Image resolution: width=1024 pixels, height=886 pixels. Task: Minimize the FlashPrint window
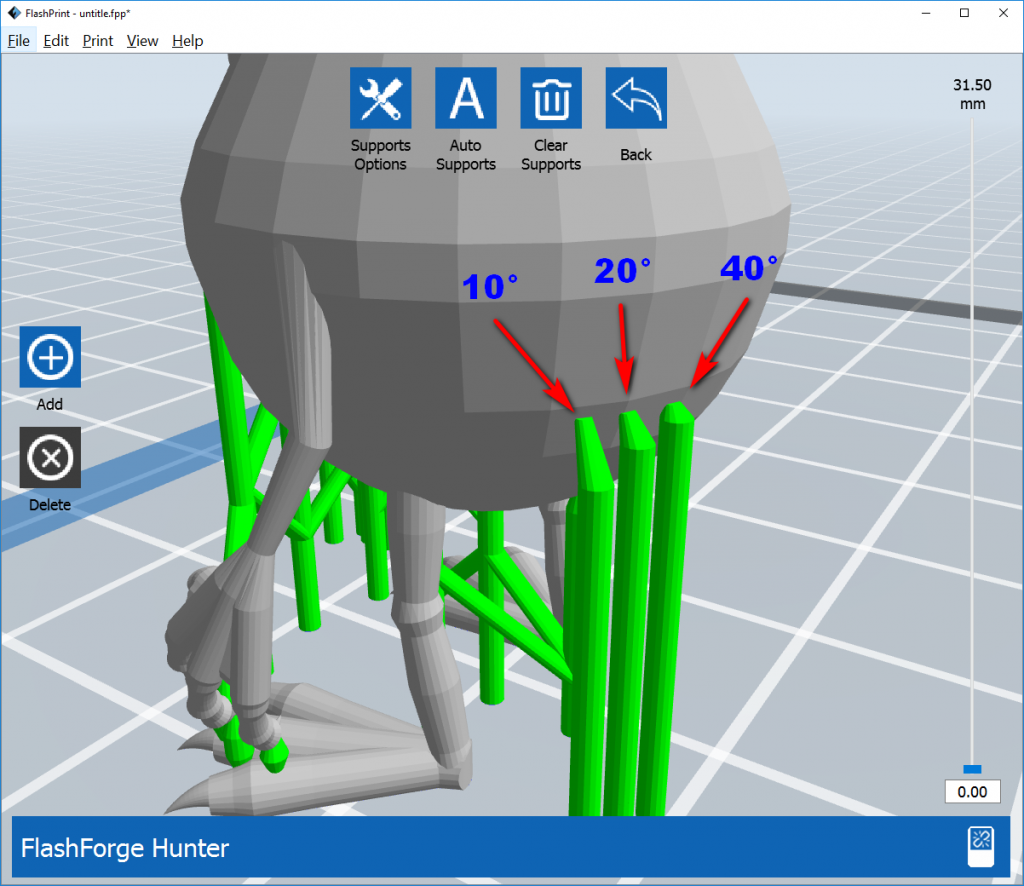[x=926, y=13]
